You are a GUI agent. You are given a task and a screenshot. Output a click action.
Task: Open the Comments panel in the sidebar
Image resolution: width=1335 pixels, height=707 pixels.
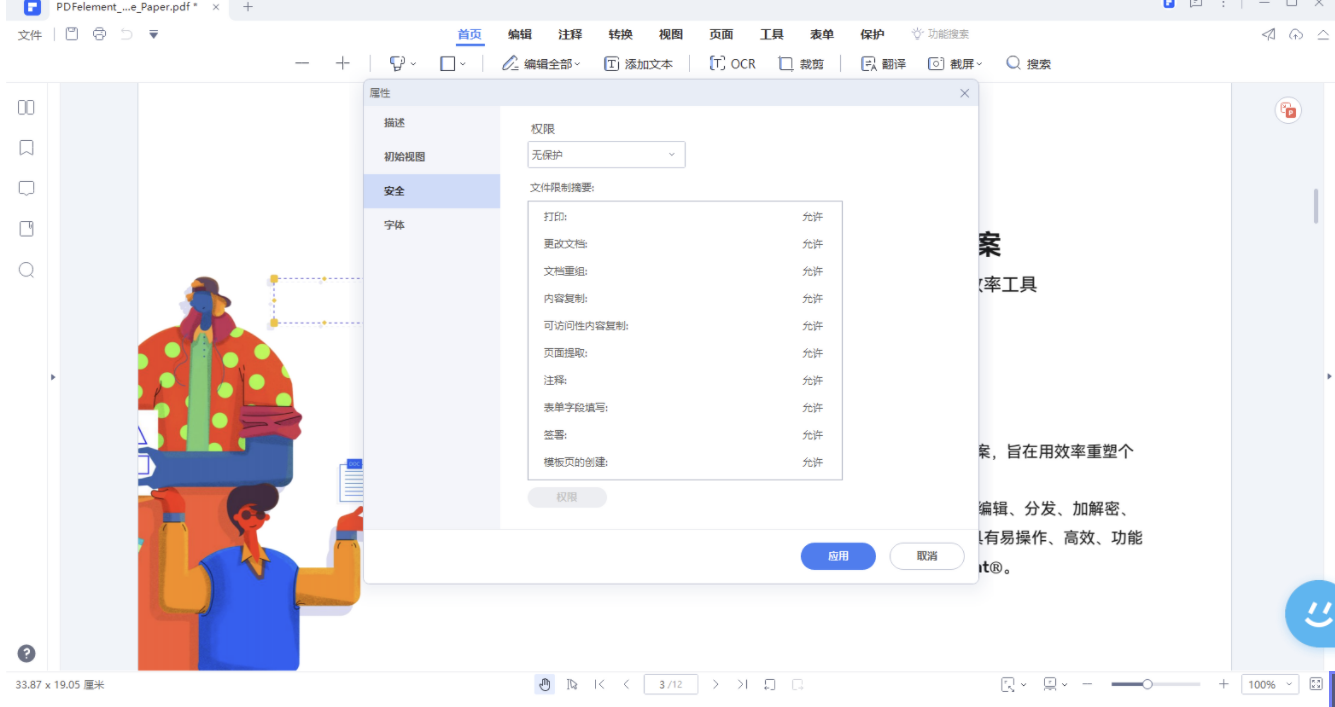(26, 187)
